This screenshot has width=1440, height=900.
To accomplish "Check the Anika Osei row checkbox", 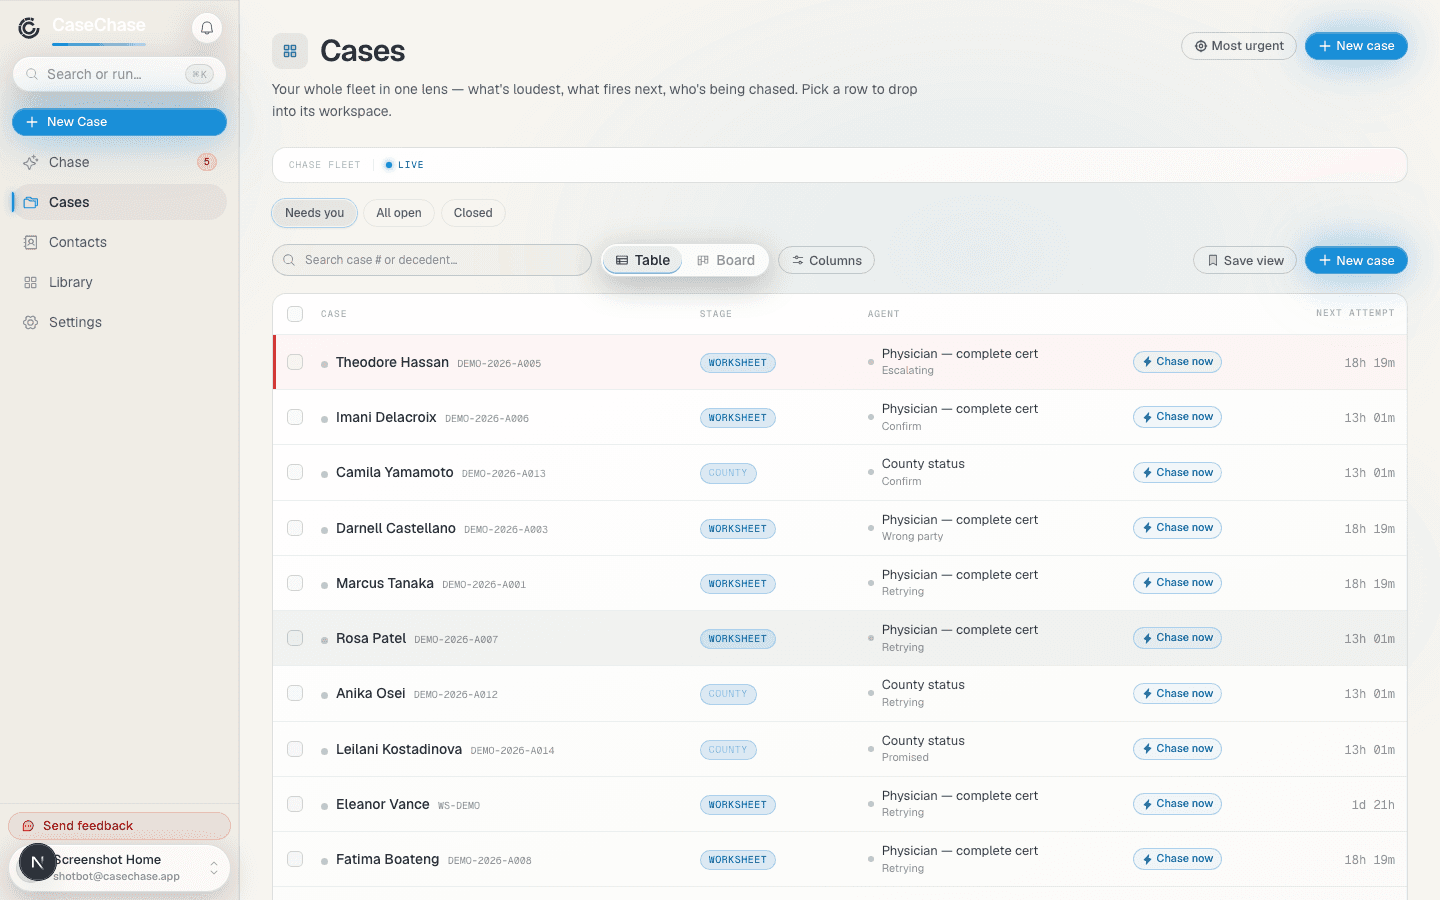I will click(295, 693).
